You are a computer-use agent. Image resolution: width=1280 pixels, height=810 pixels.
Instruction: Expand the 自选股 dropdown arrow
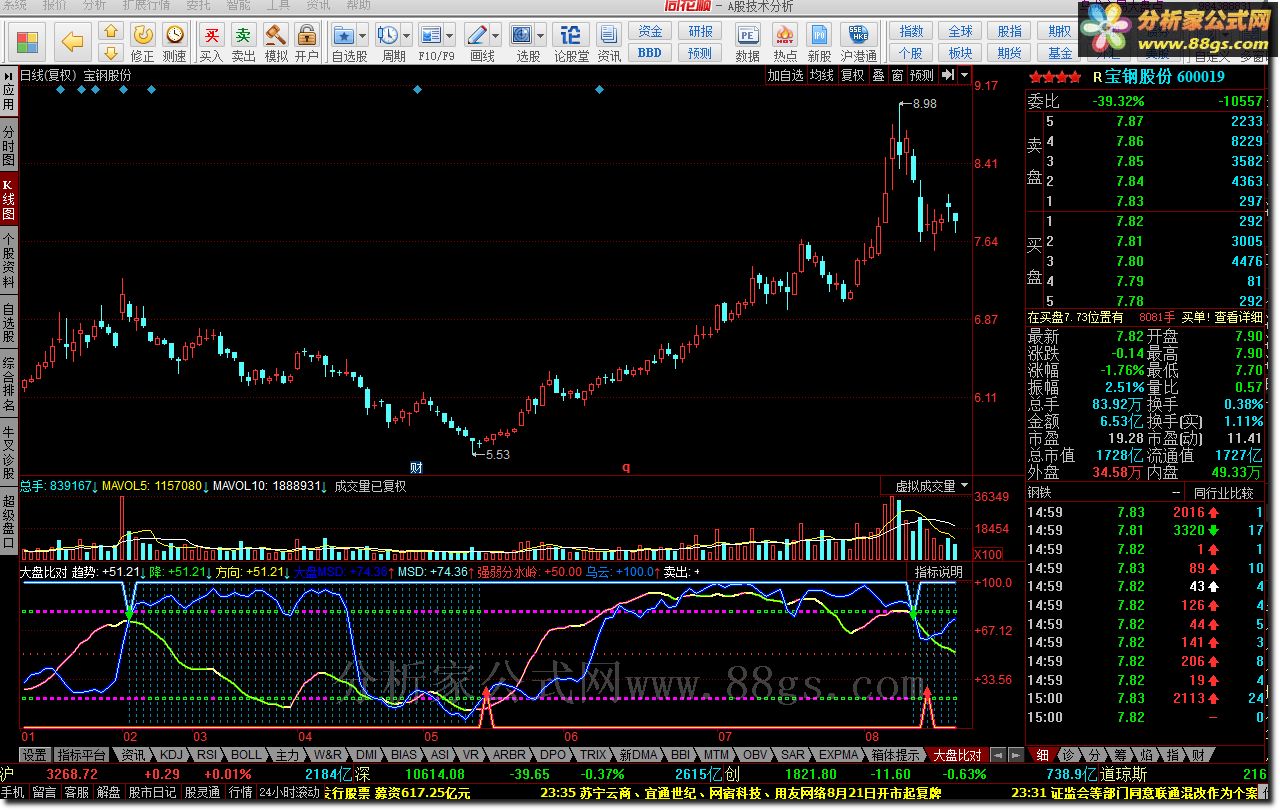tap(364, 34)
